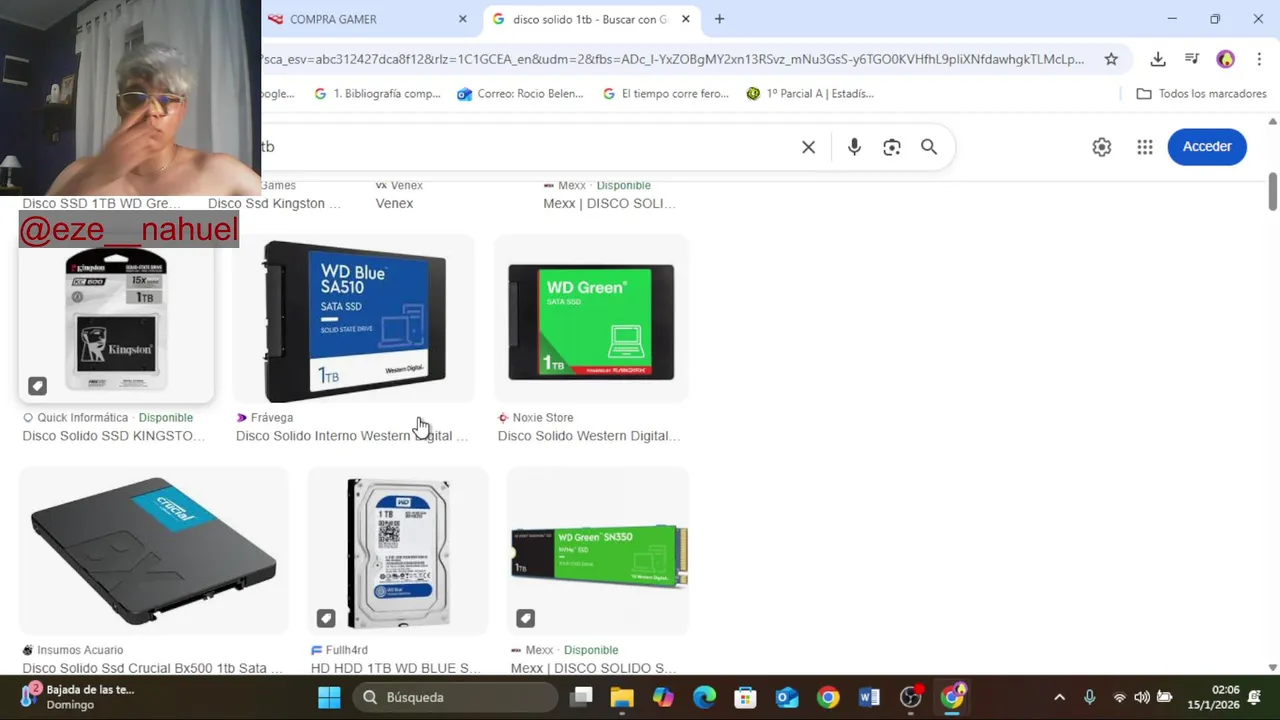Close the disco solido 1tb search tab
The image size is (1280, 720).
click(685, 19)
